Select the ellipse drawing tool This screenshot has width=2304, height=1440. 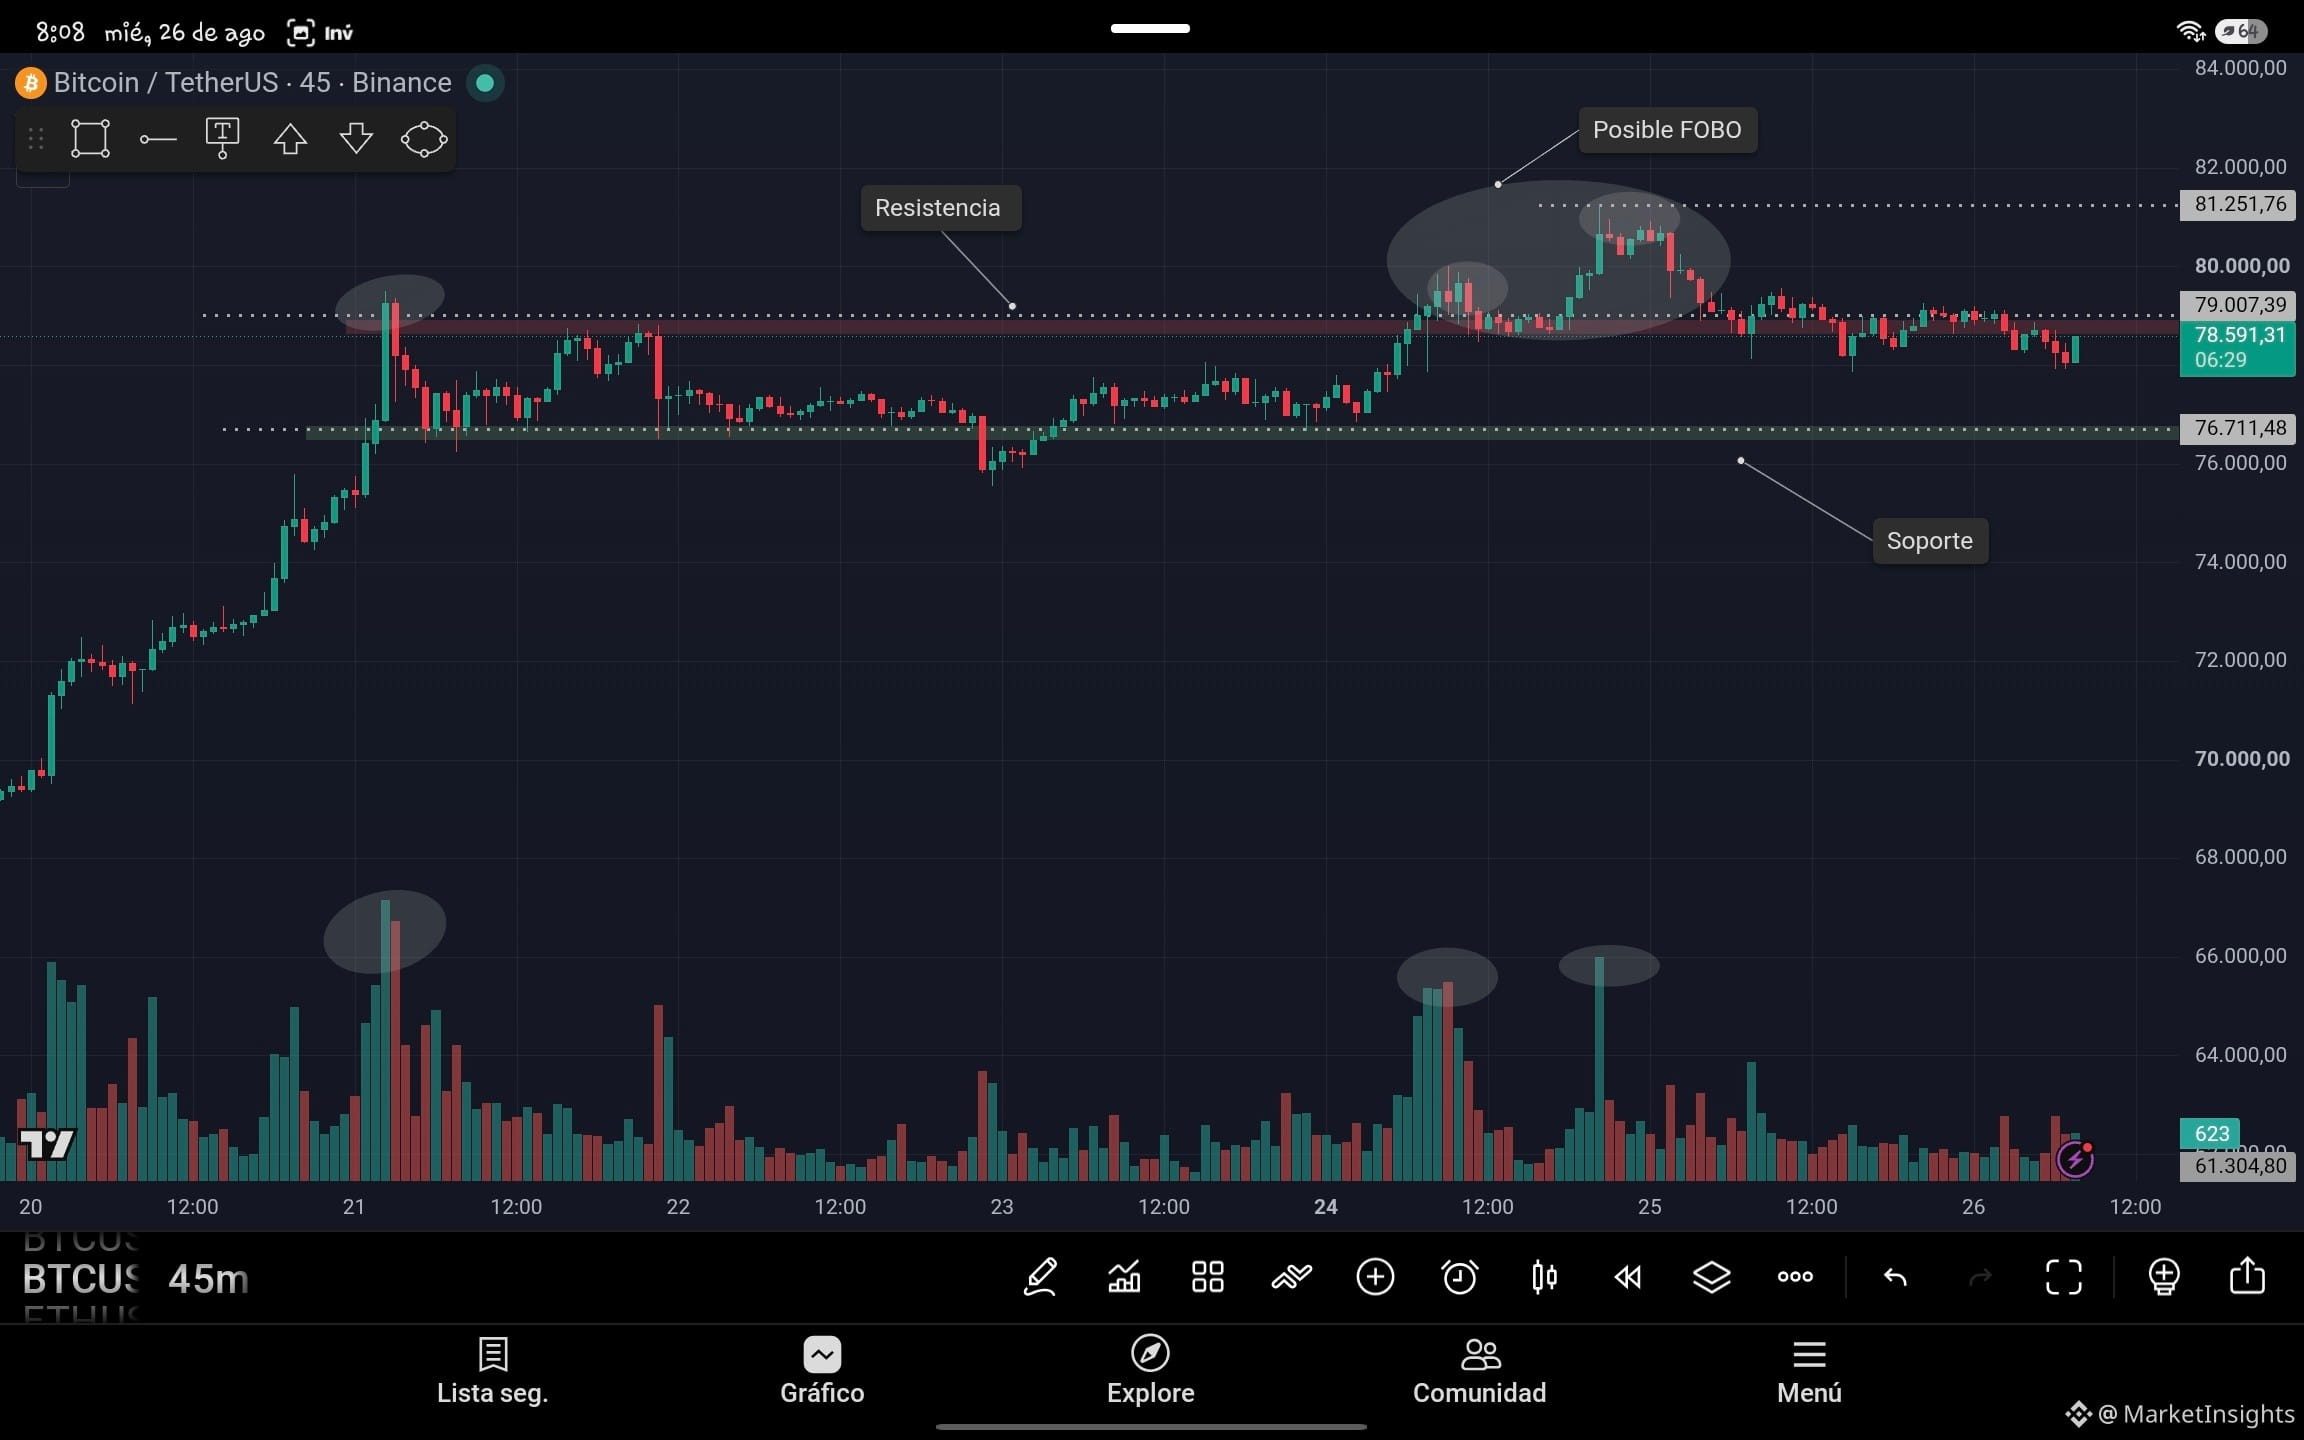(x=424, y=139)
